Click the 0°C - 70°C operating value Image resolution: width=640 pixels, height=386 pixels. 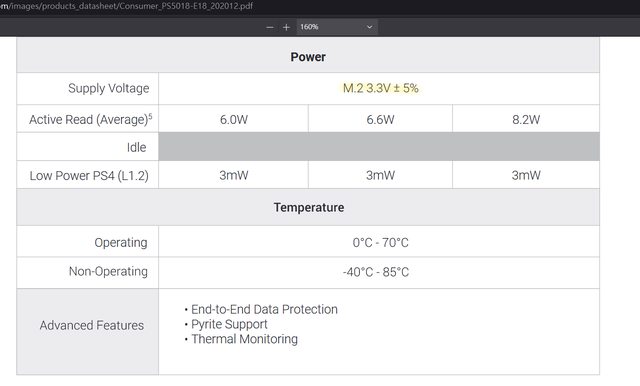[380, 242]
